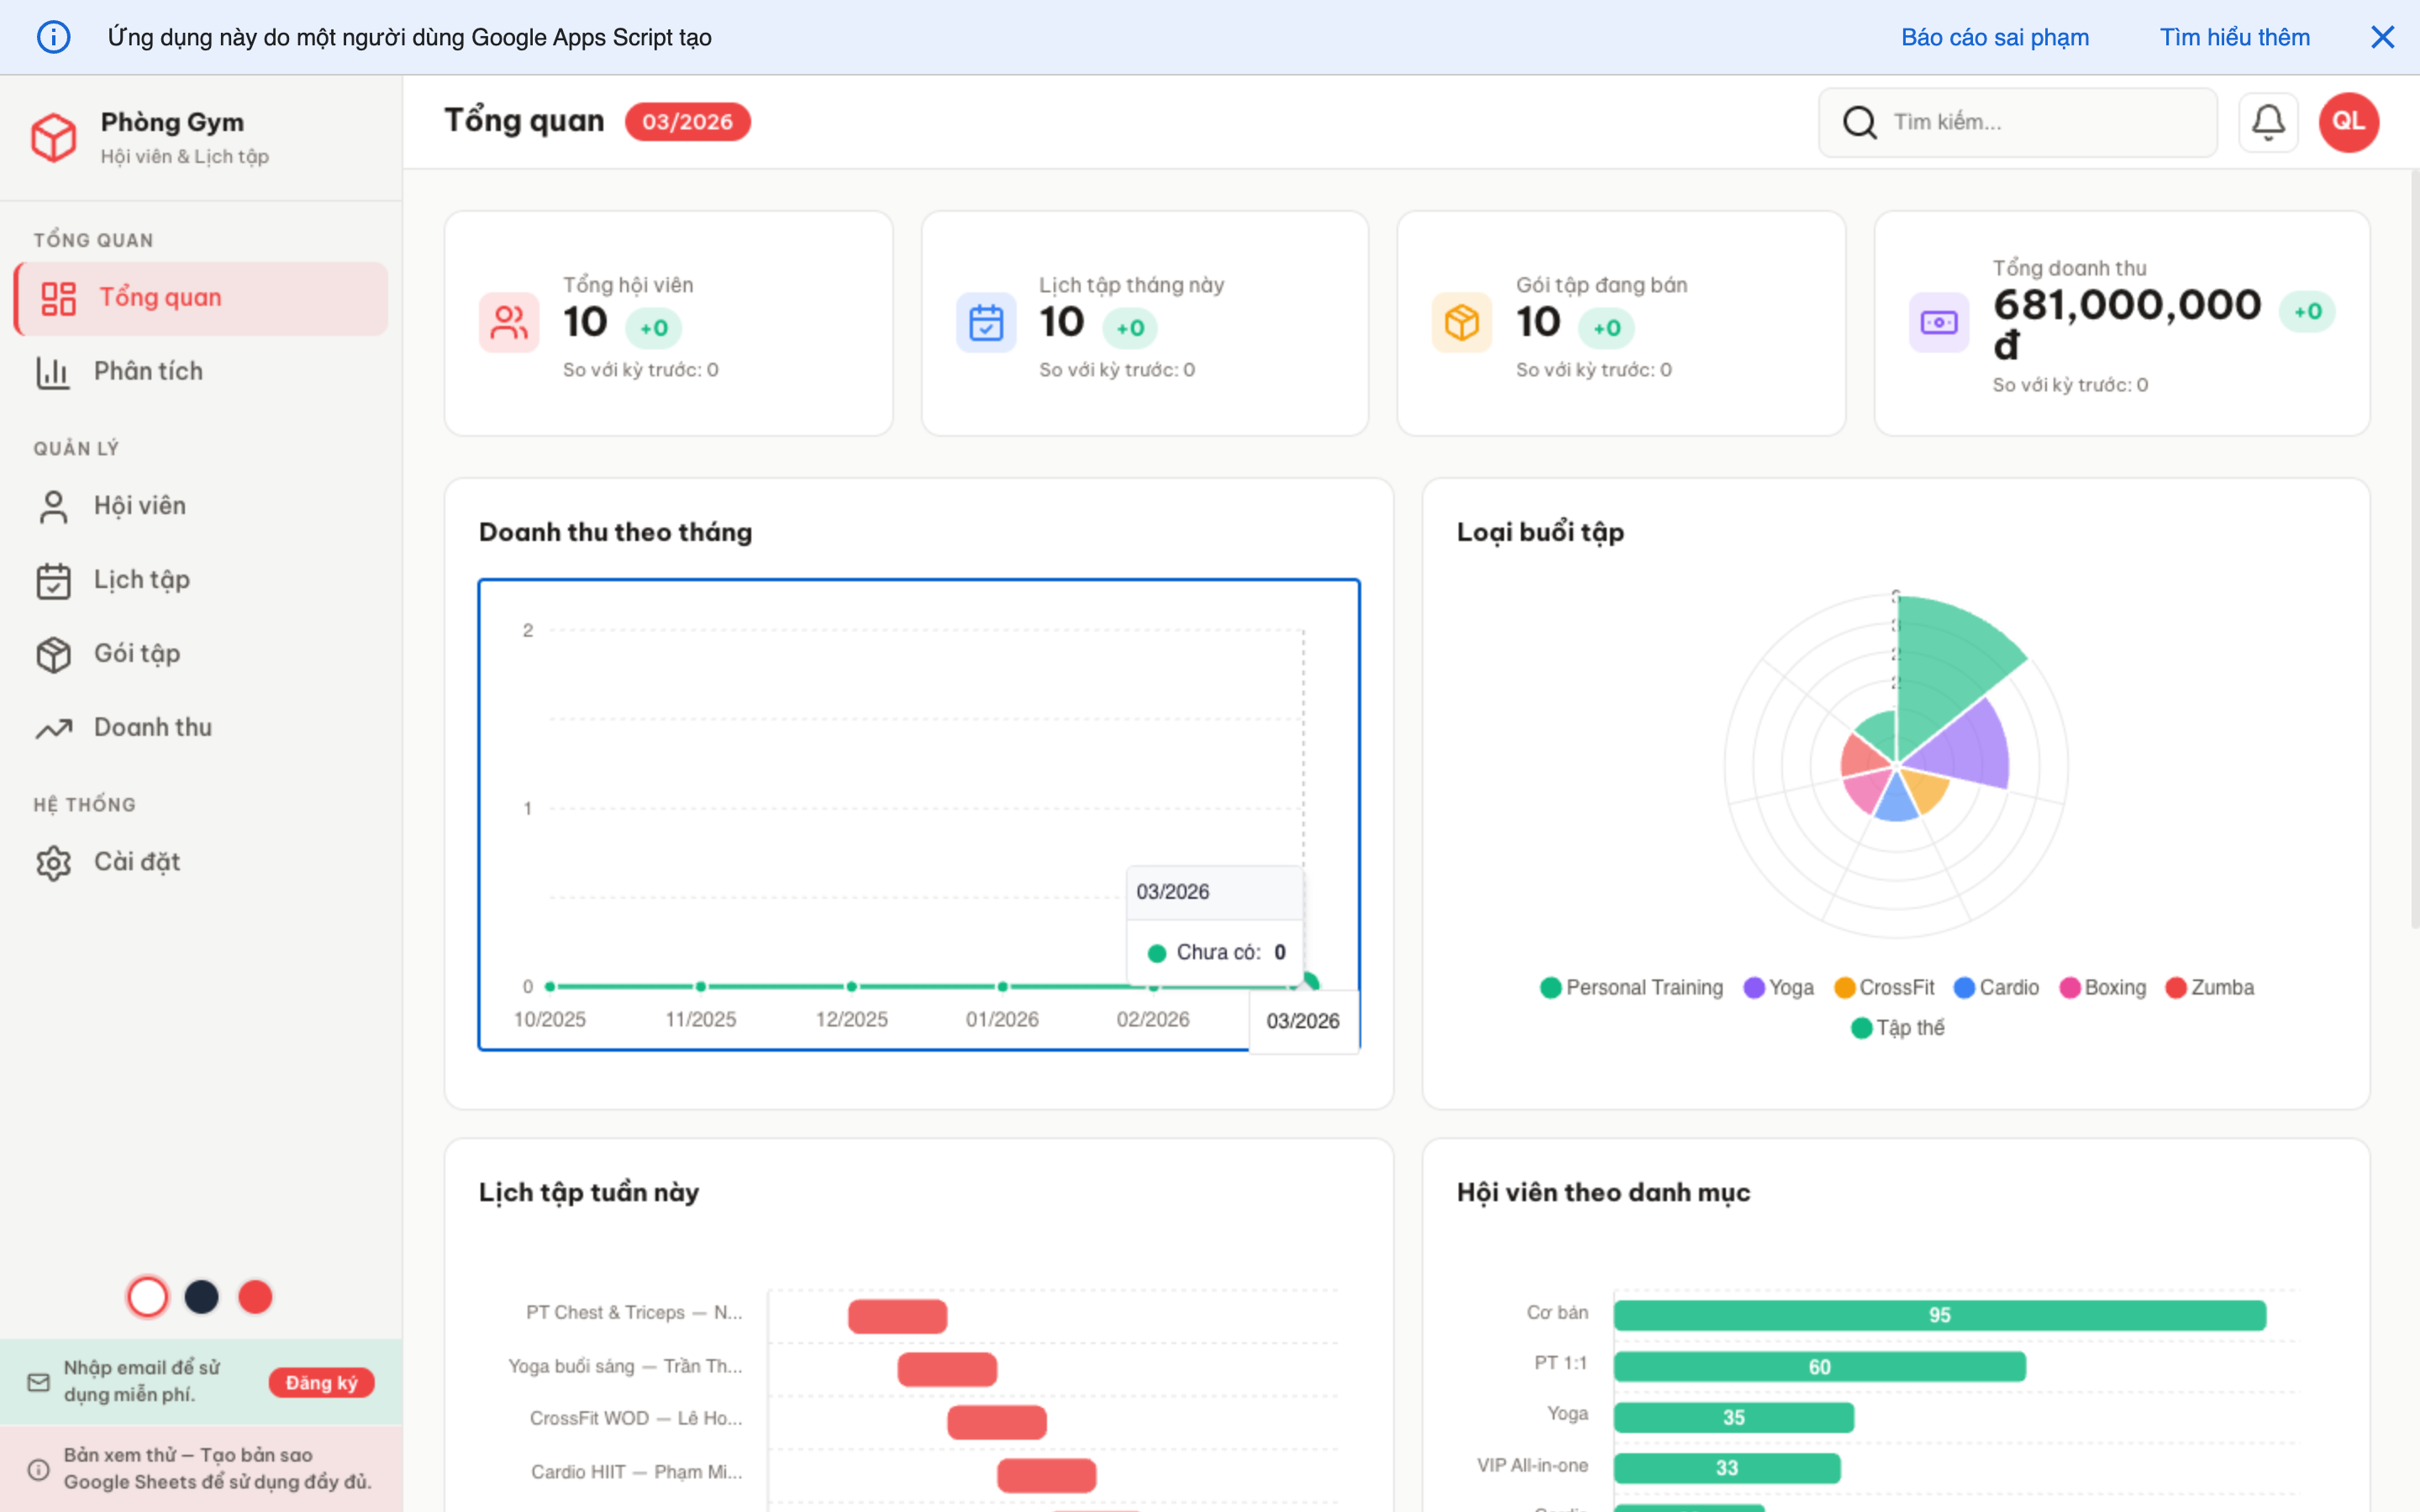Click the Phòng Gym cube logo
This screenshot has width=2420, height=1512.
53,137
